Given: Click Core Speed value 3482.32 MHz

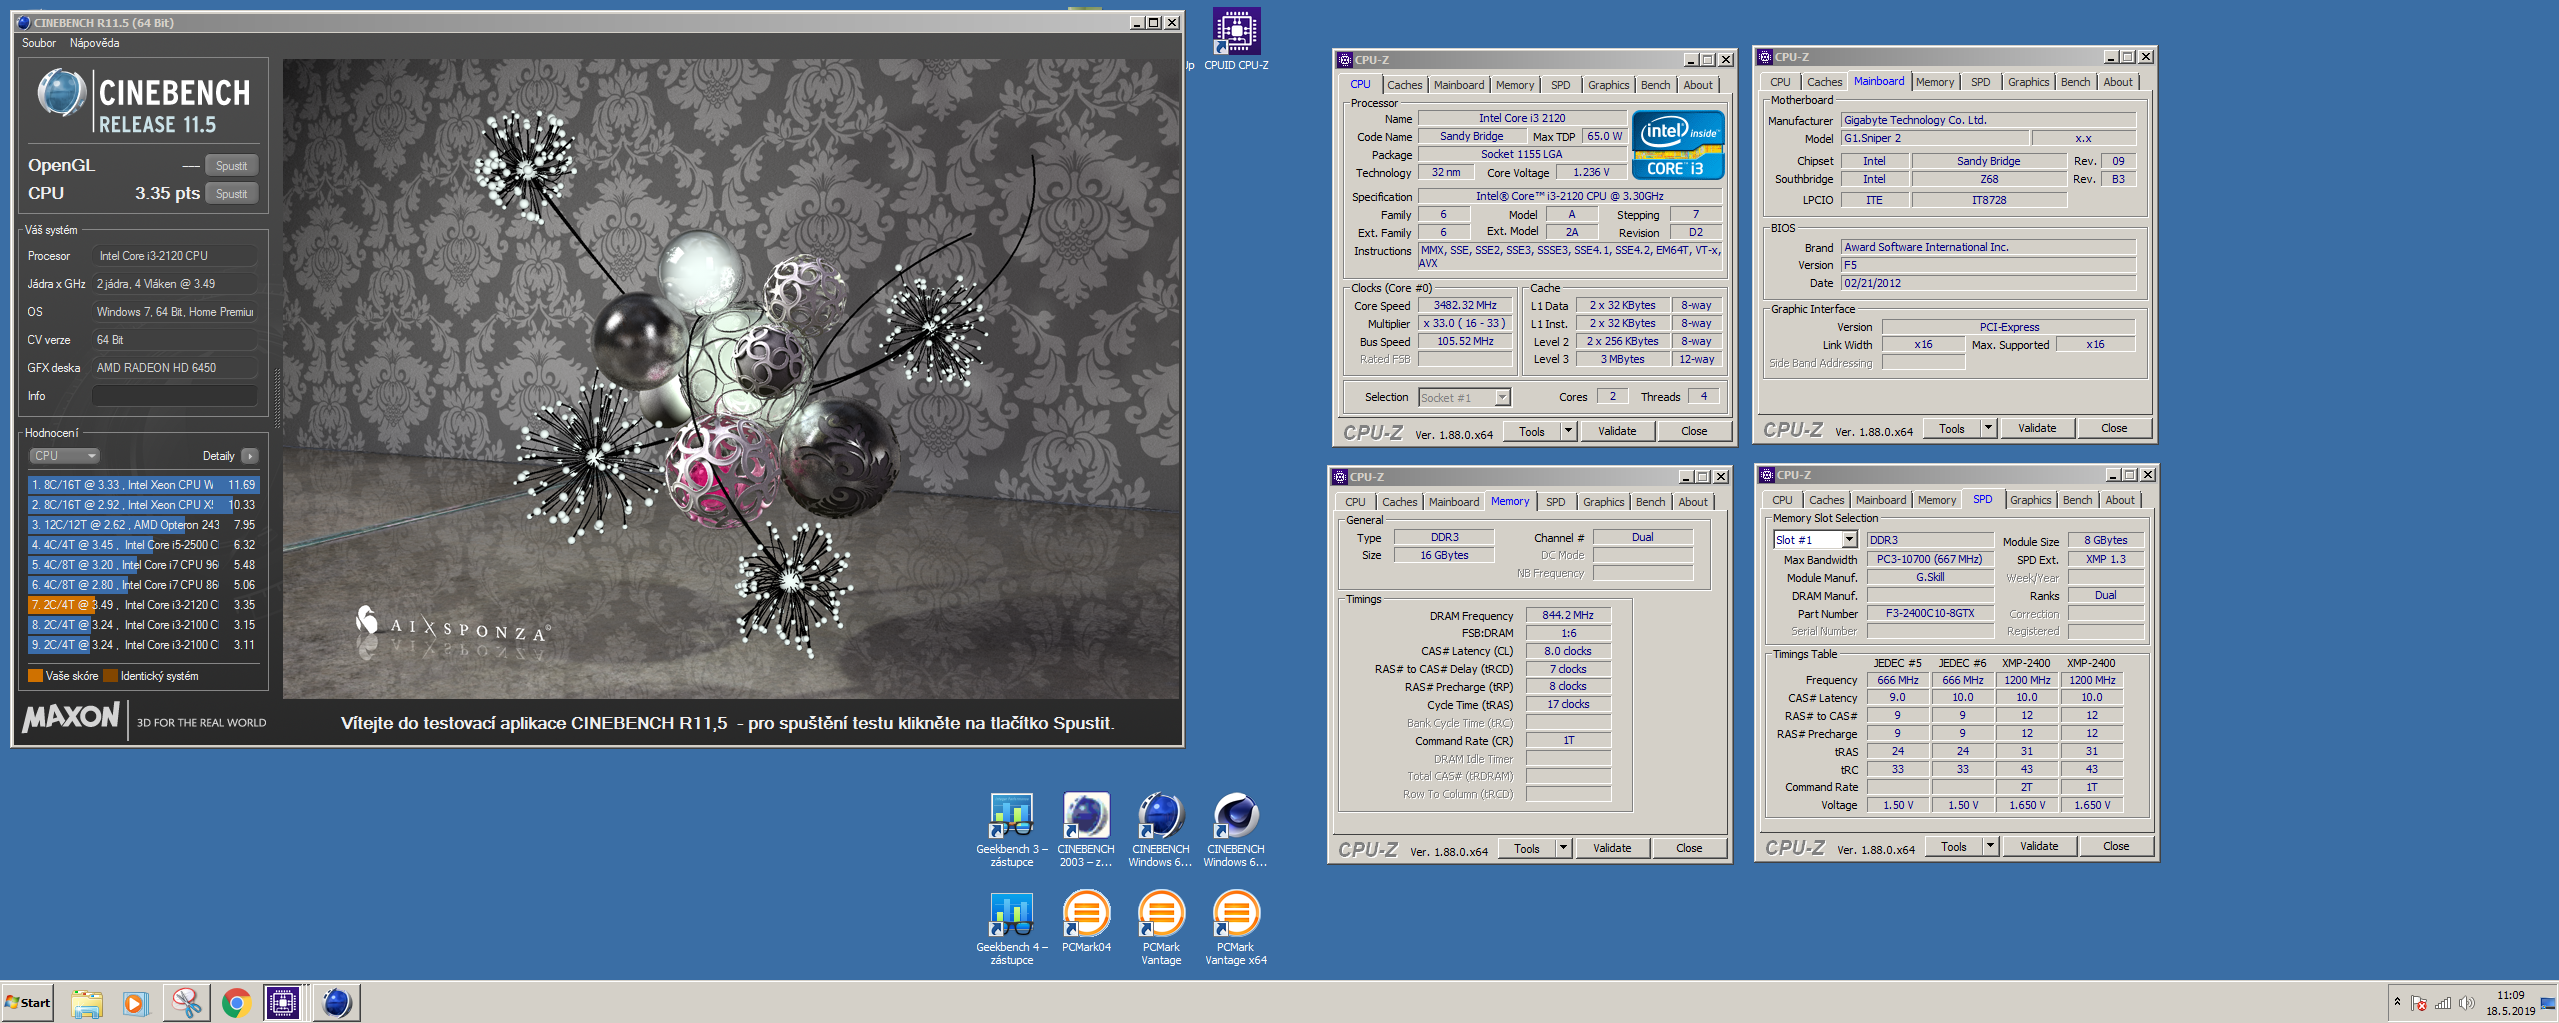Looking at the screenshot, I should pyautogui.click(x=1465, y=305).
